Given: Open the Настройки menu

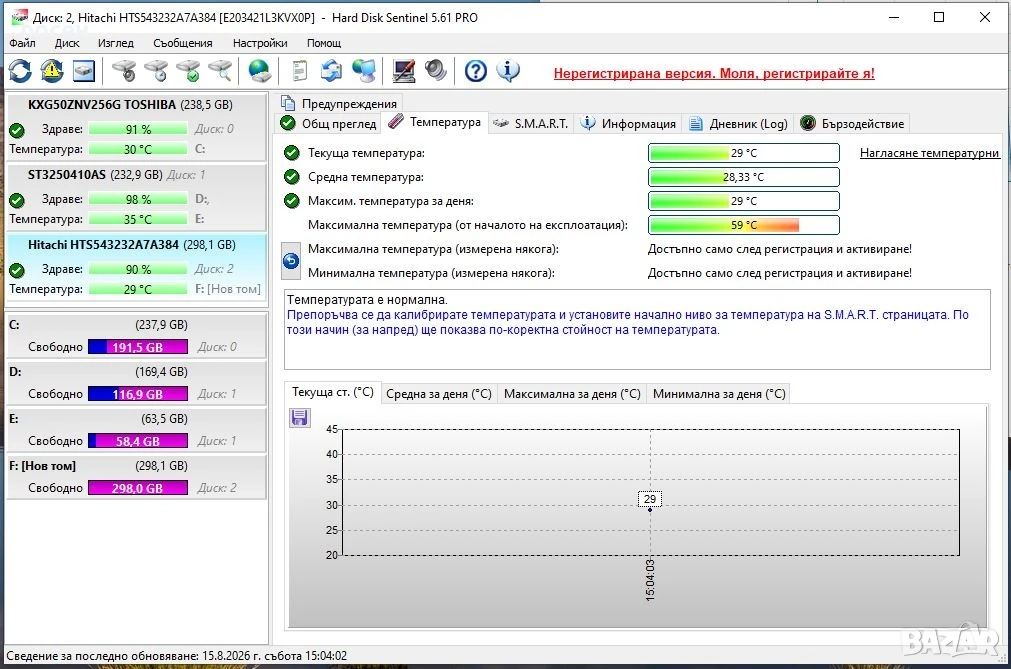Looking at the screenshot, I should coord(260,43).
